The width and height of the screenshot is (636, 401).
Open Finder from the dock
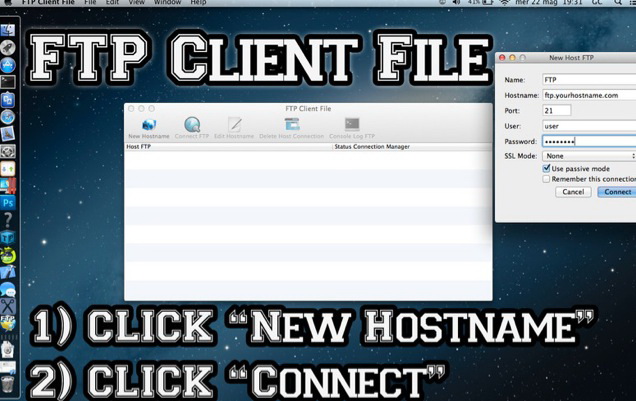[x=8, y=30]
